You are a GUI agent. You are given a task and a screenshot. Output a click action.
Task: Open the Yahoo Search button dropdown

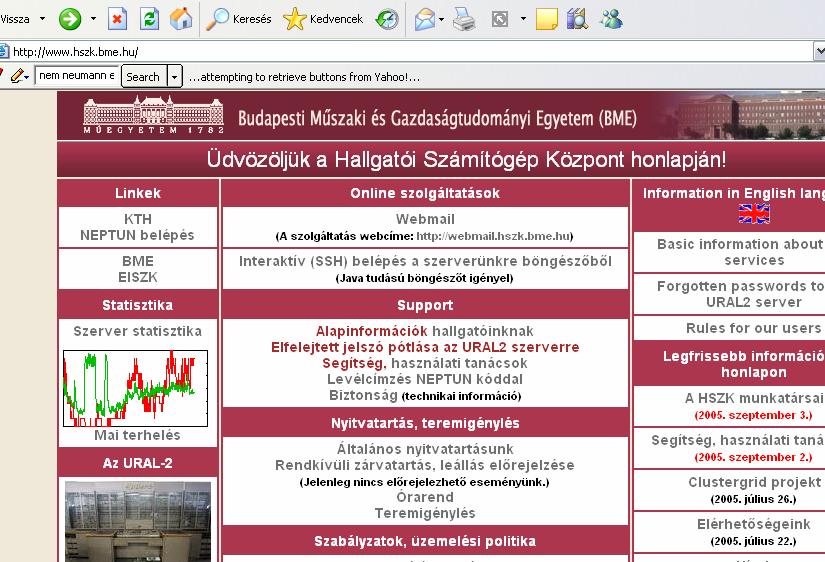point(175,76)
